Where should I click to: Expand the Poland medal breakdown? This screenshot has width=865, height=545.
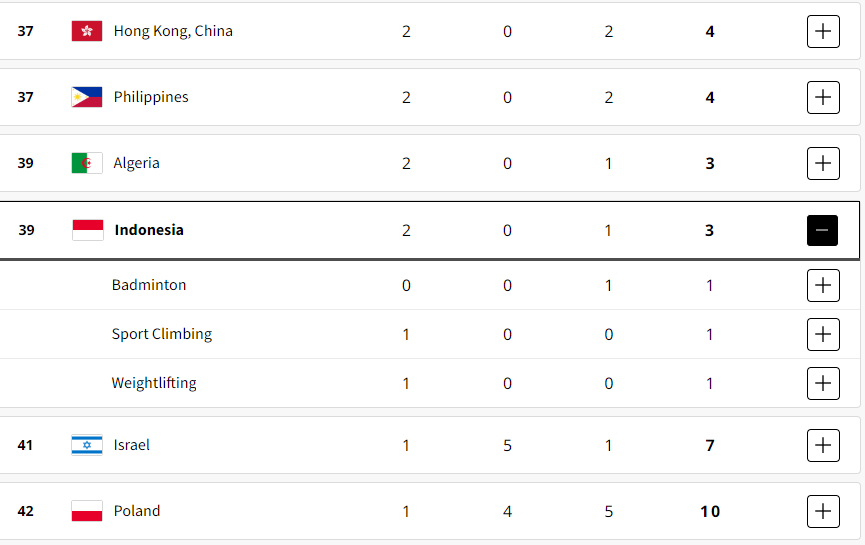coord(822,511)
